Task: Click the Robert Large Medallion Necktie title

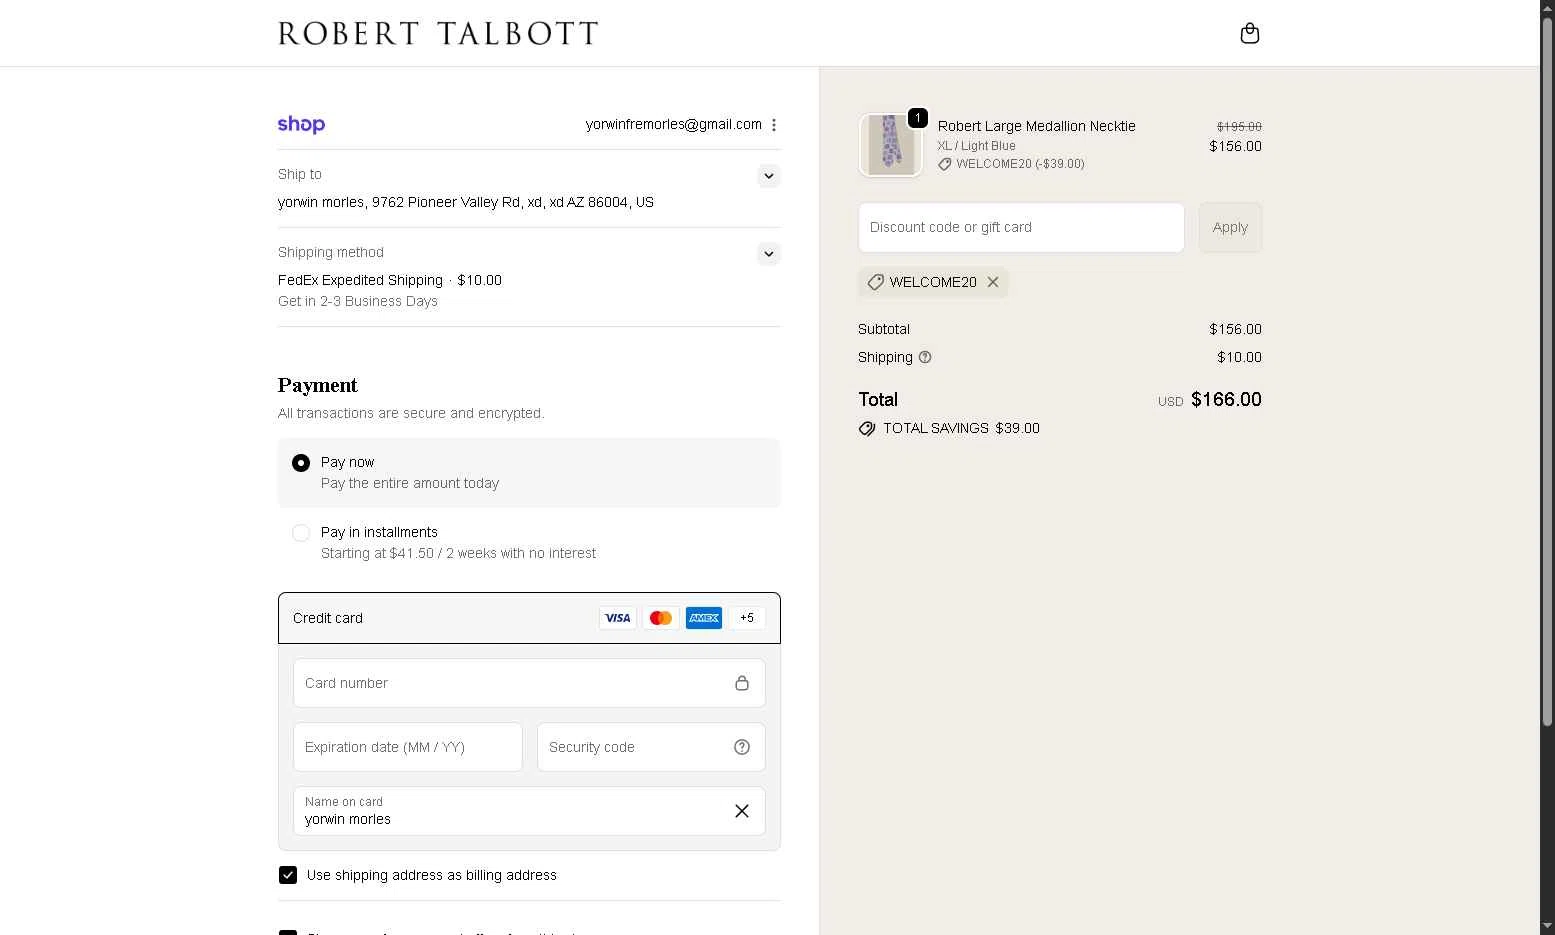Action: pos(1037,126)
